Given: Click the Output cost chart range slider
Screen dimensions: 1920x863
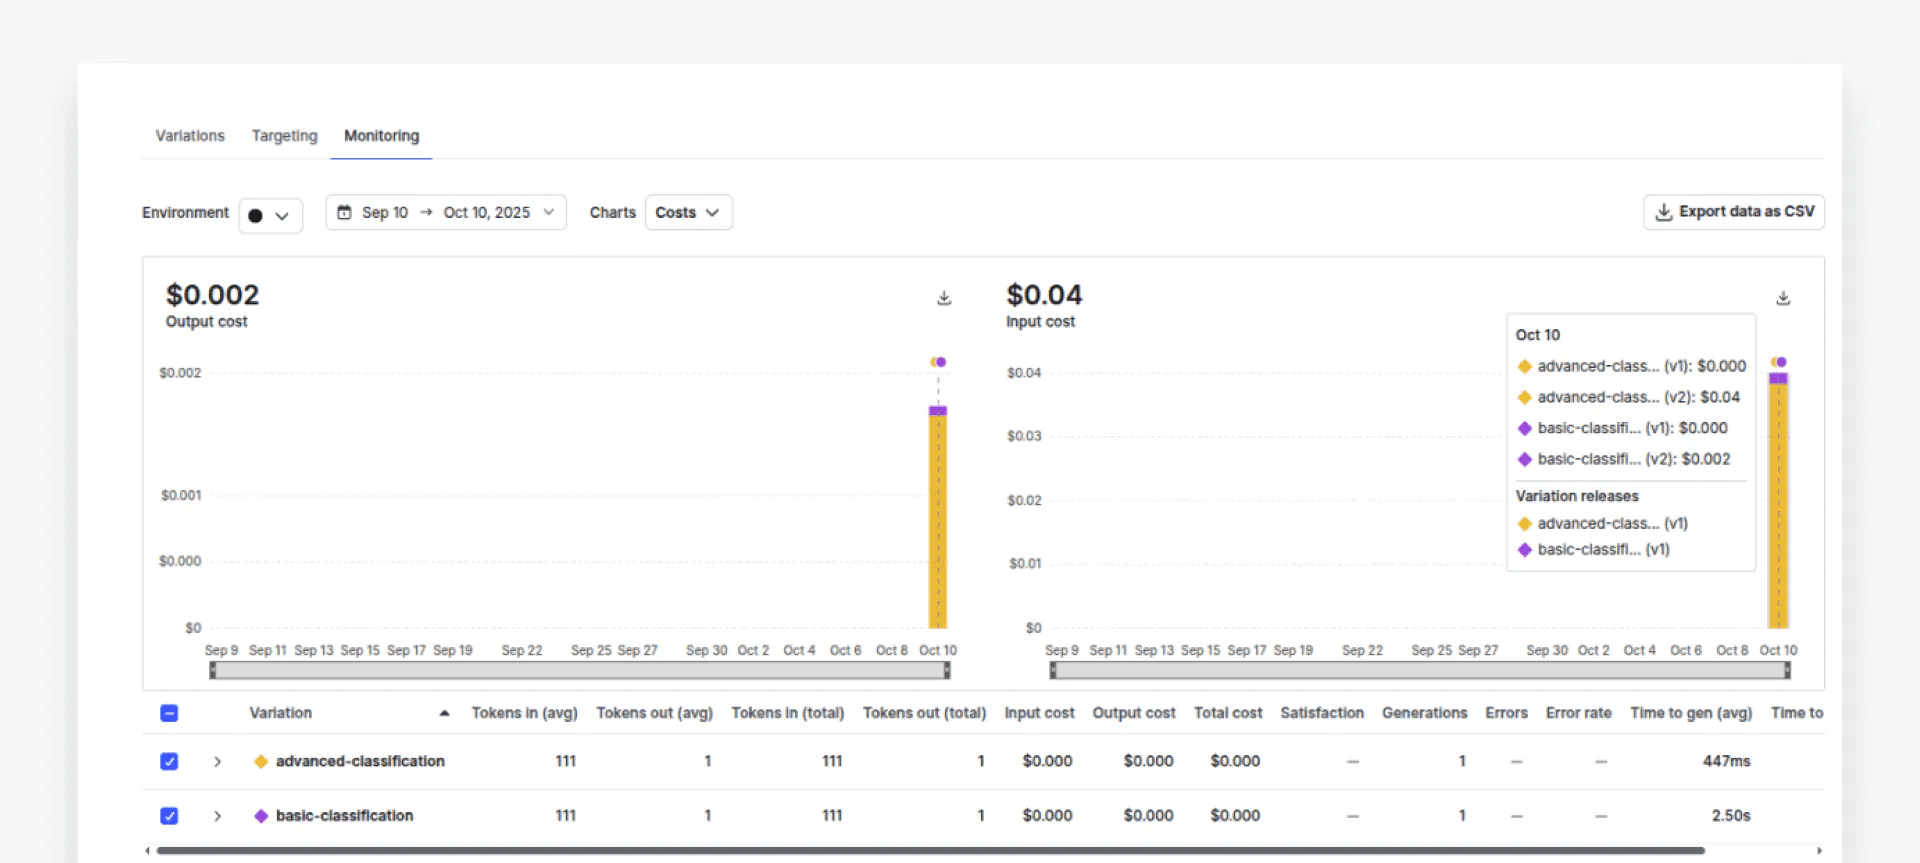Looking at the screenshot, I should 580,671.
